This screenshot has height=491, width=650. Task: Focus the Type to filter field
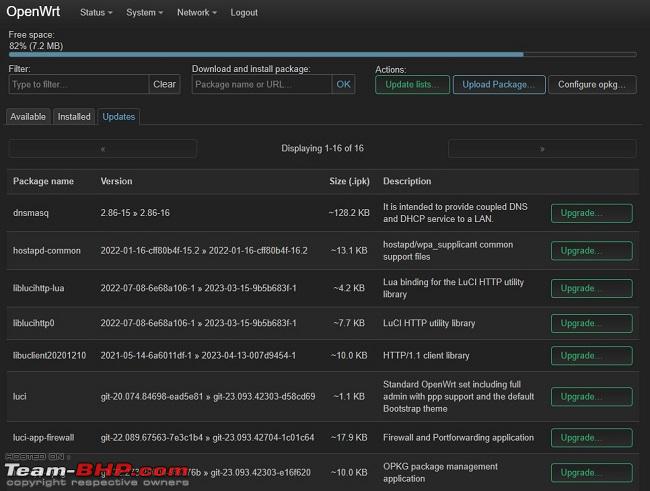pos(79,84)
